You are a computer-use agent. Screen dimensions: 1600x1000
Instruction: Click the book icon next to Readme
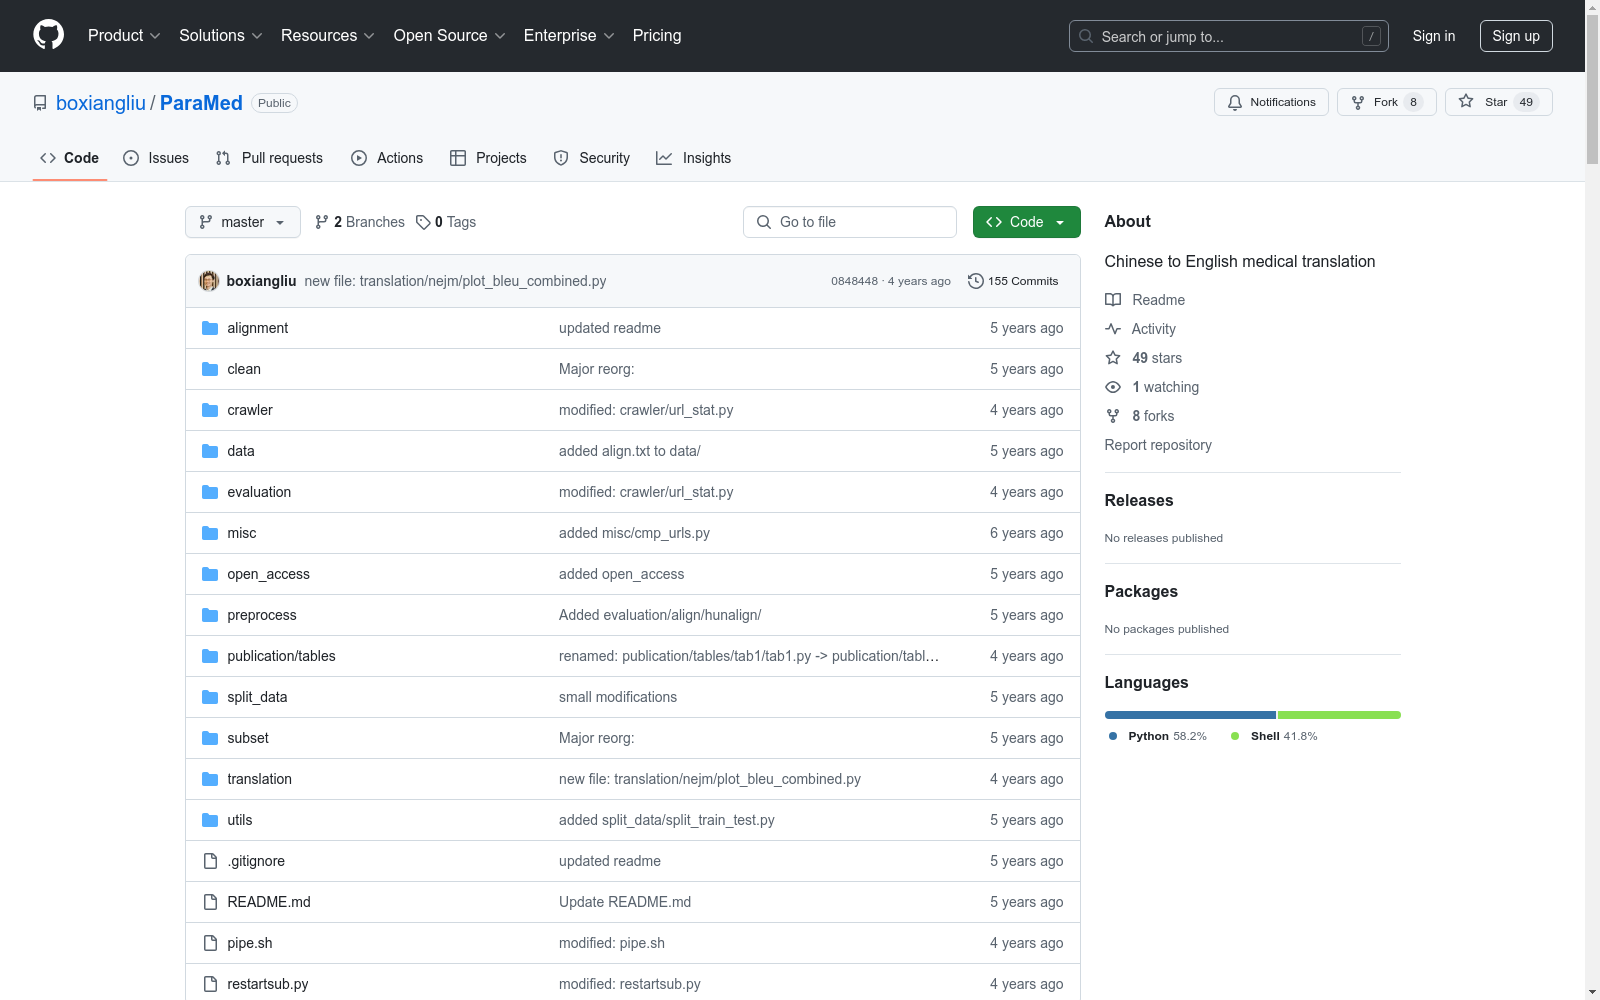pyautogui.click(x=1113, y=300)
